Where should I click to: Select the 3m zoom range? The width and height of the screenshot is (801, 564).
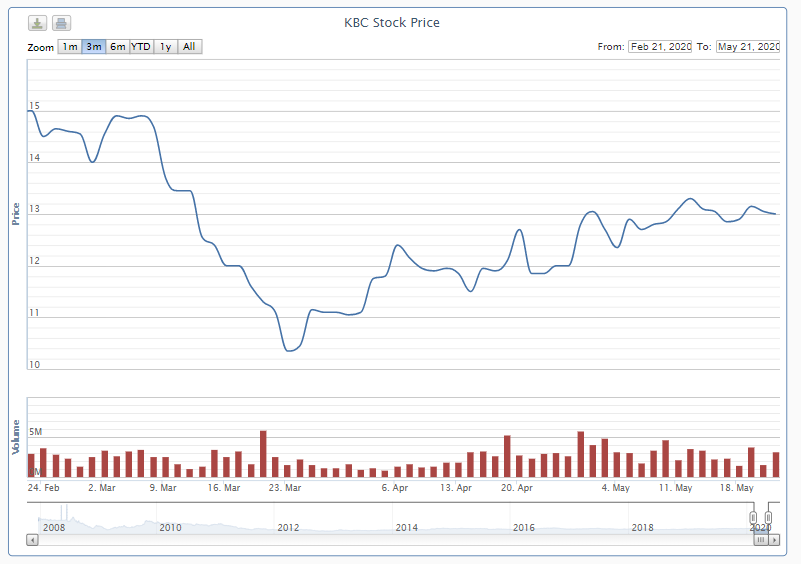[93, 46]
